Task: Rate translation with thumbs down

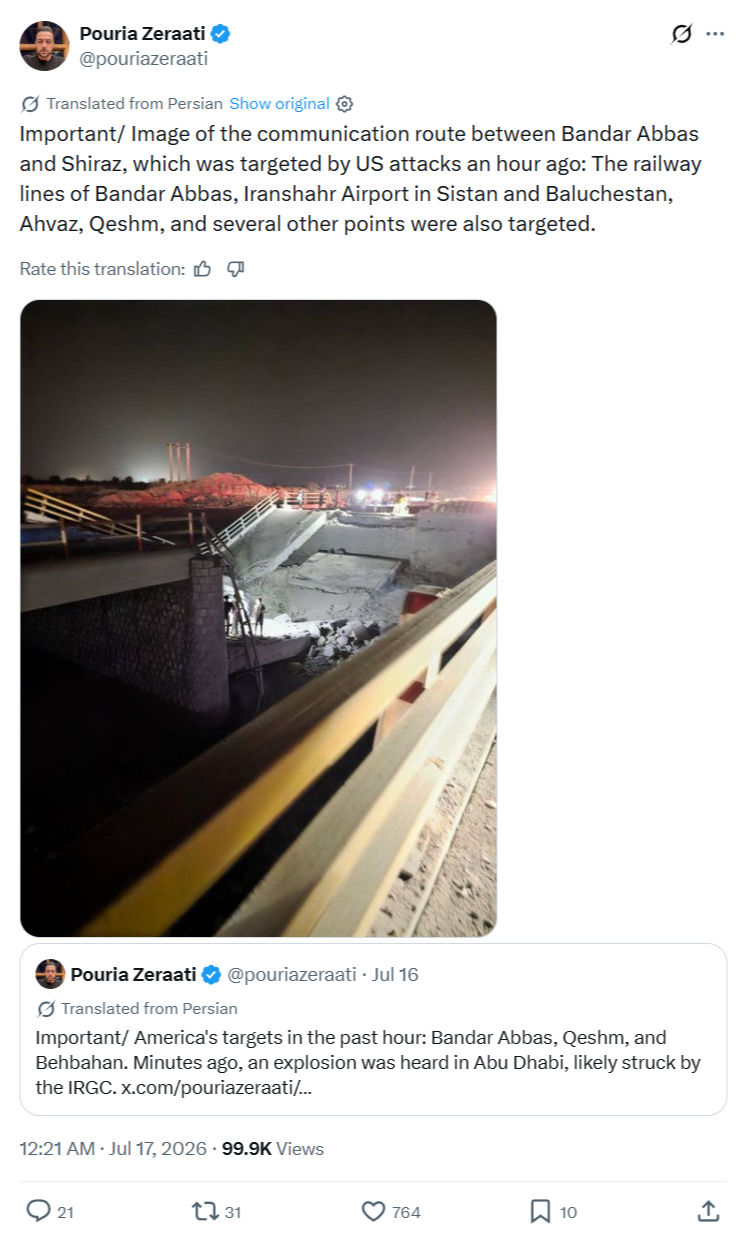Action: tap(236, 268)
